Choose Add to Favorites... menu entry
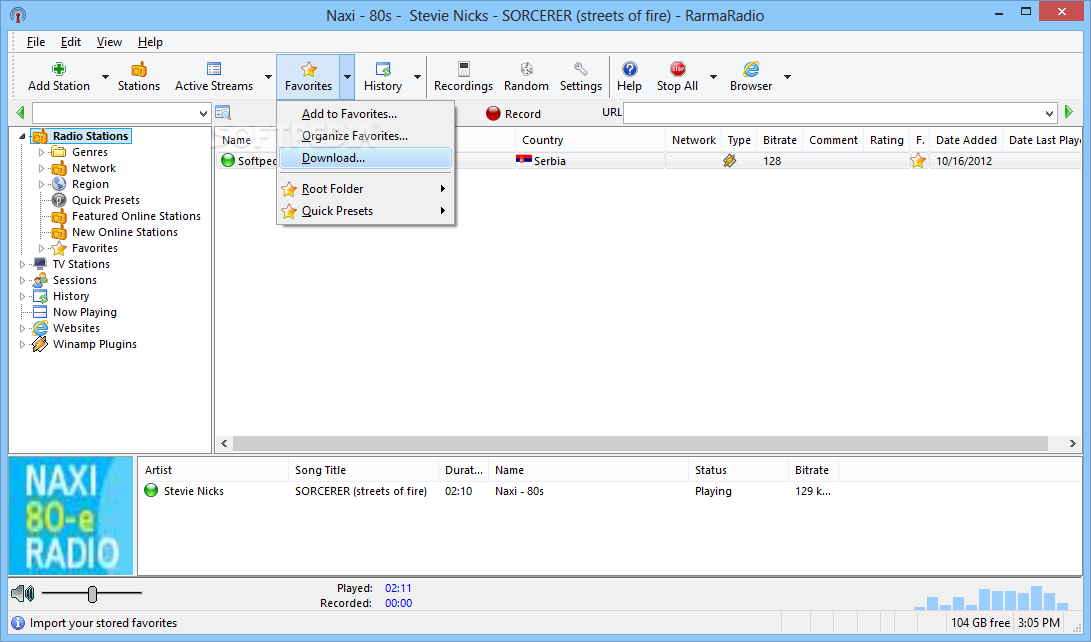The width and height of the screenshot is (1091, 642). [x=366, y=114]
